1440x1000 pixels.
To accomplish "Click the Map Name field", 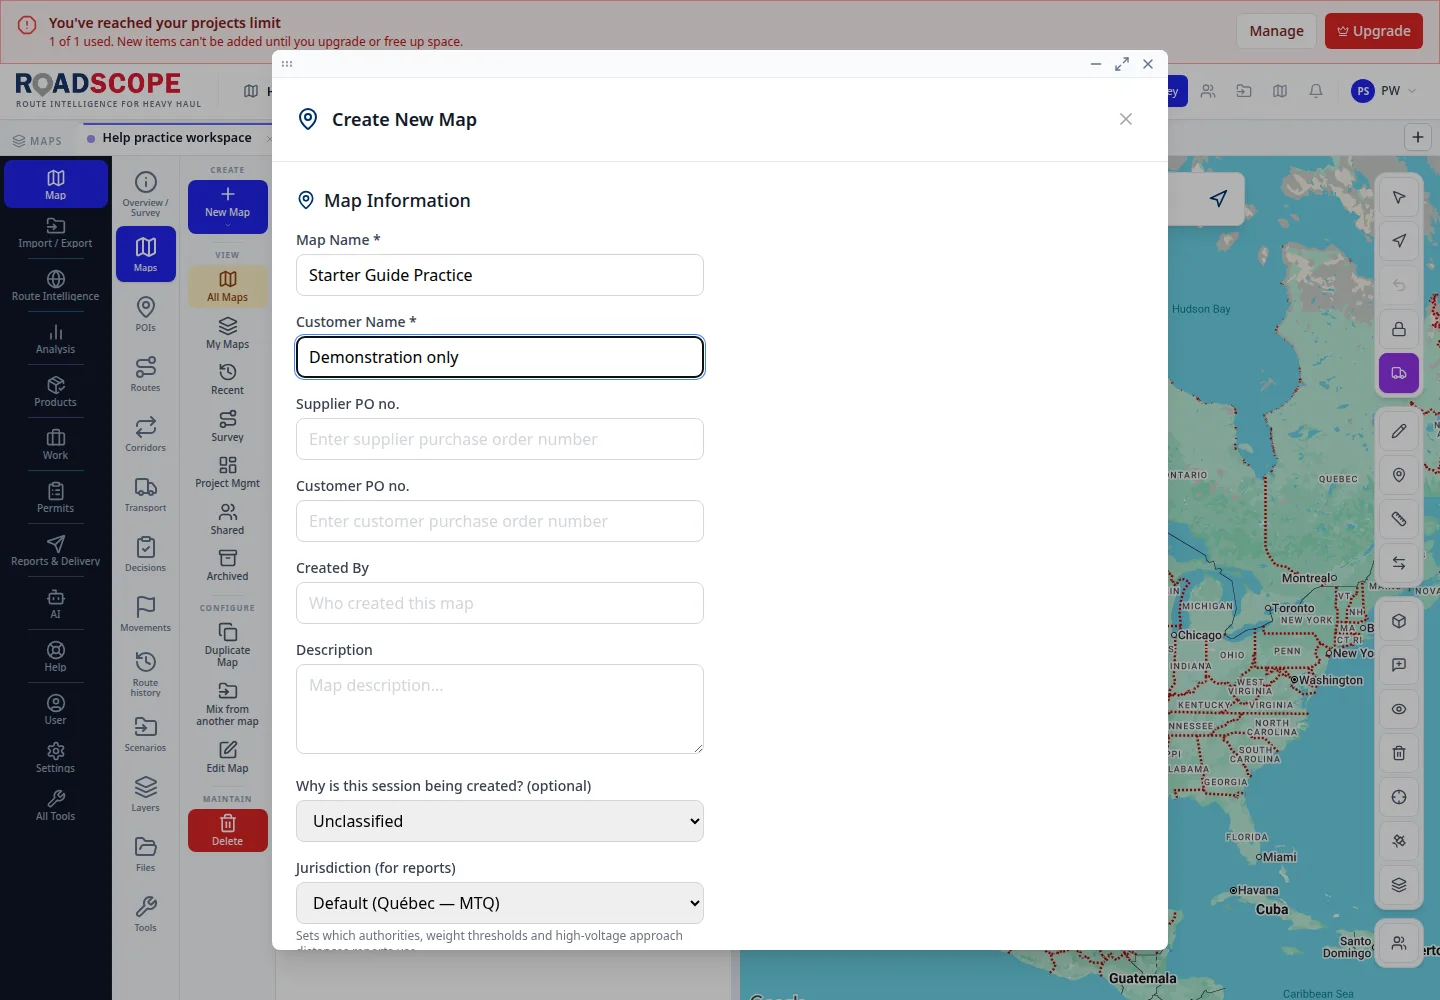I will point(500,275).
